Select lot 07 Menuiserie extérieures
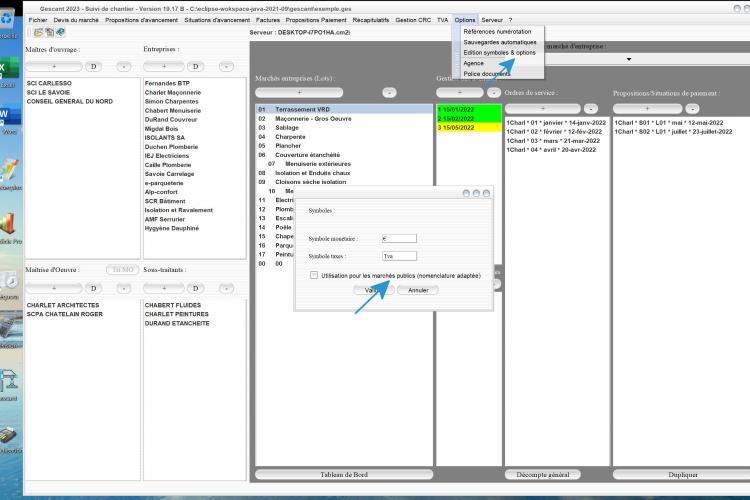750x500 pixels. [344, 164]
